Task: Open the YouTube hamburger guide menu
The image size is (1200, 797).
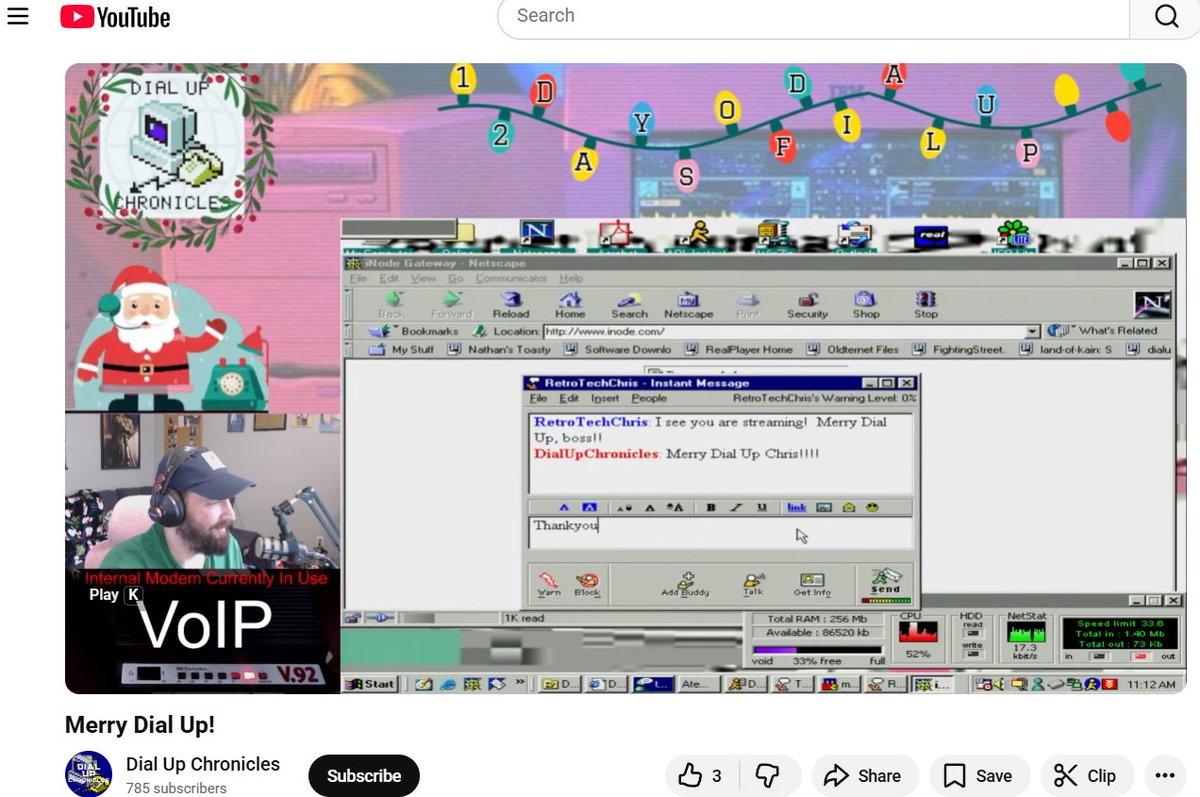Action: click(18, 16)
